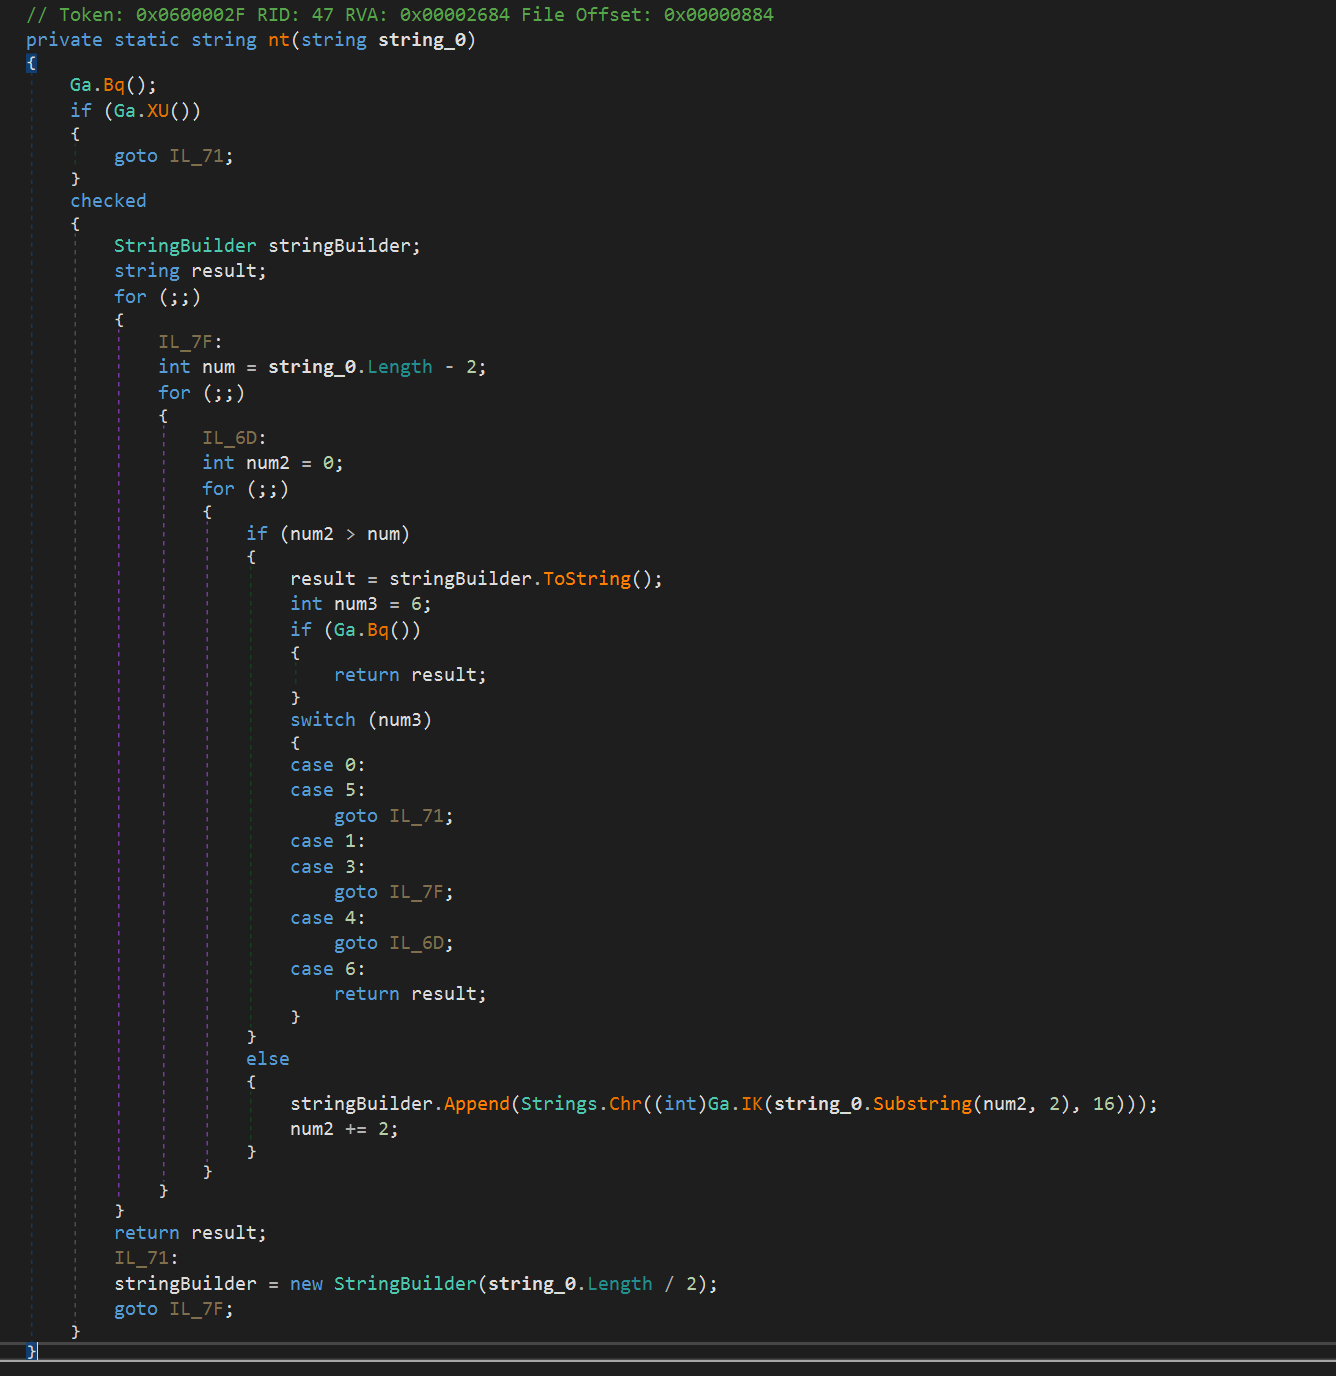1336x1376 pixels.
Task: Open the Chr method reference
Action: click(625, 1104)
